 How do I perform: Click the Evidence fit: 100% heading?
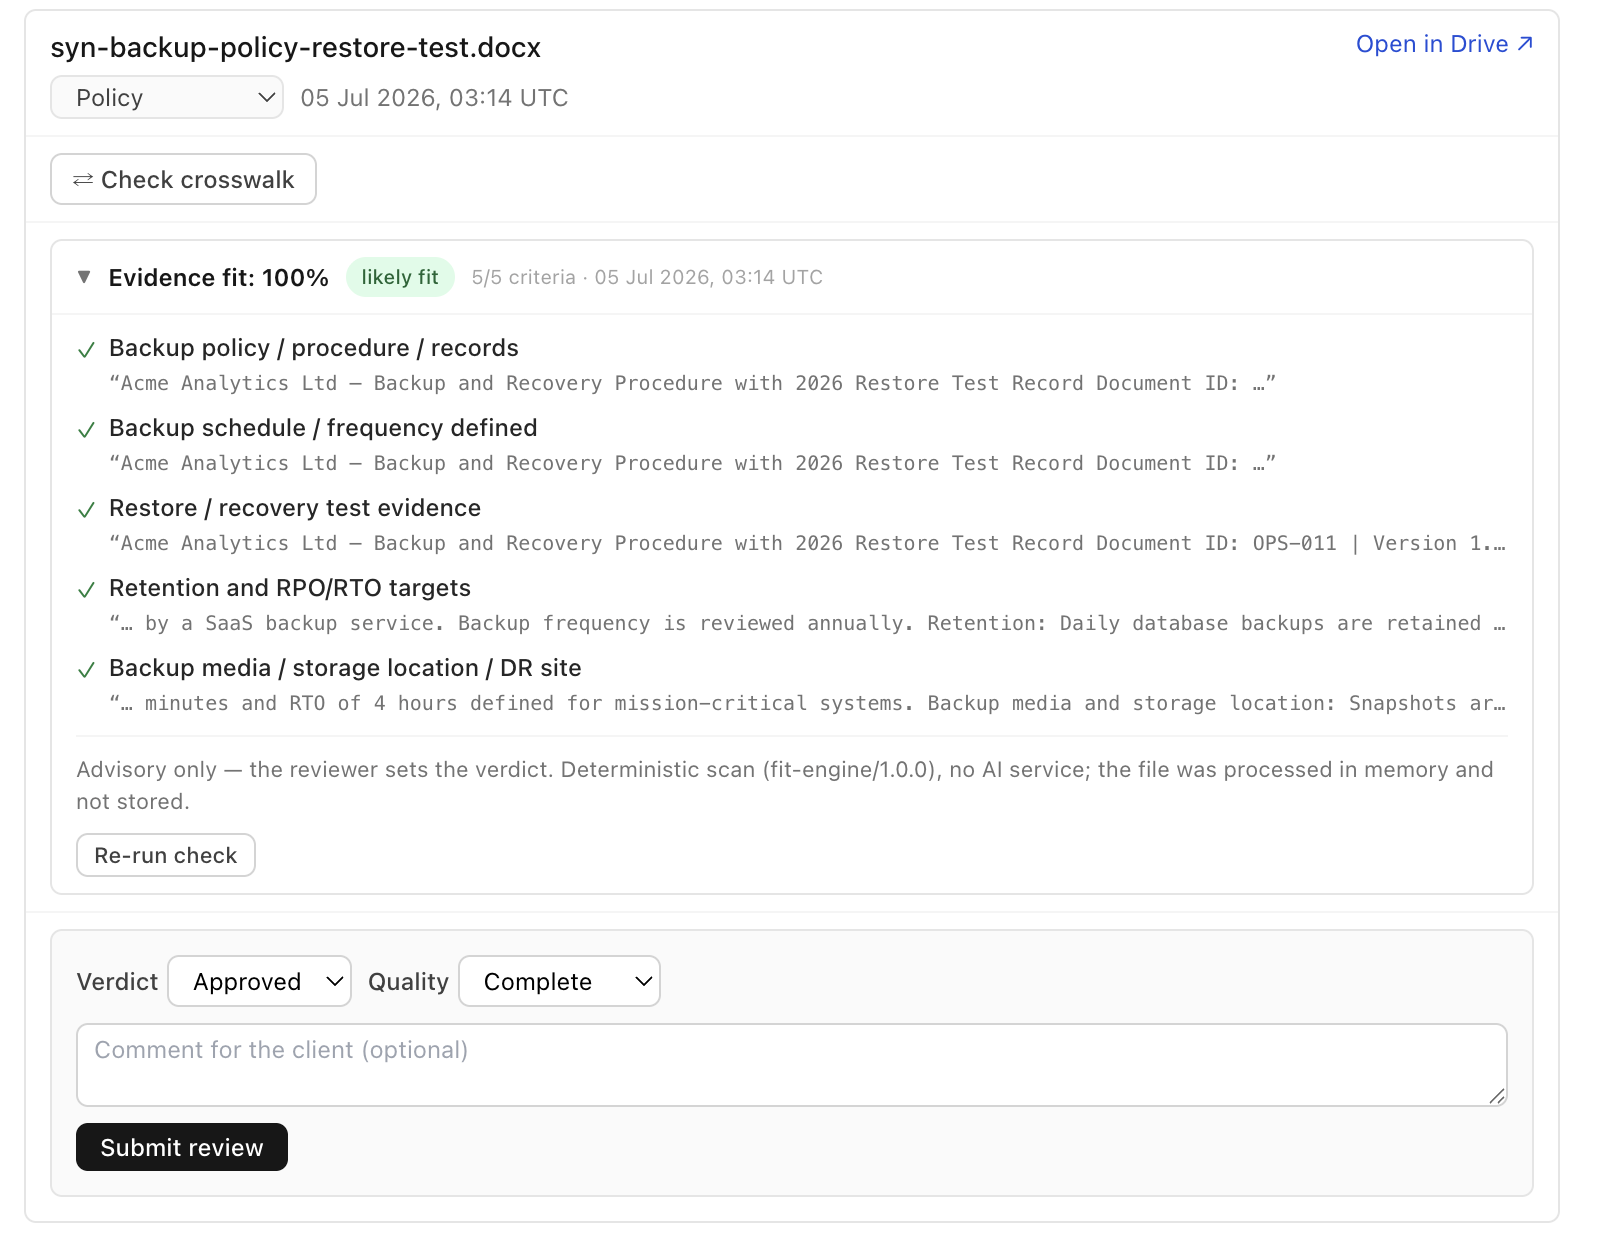[219, 277]
